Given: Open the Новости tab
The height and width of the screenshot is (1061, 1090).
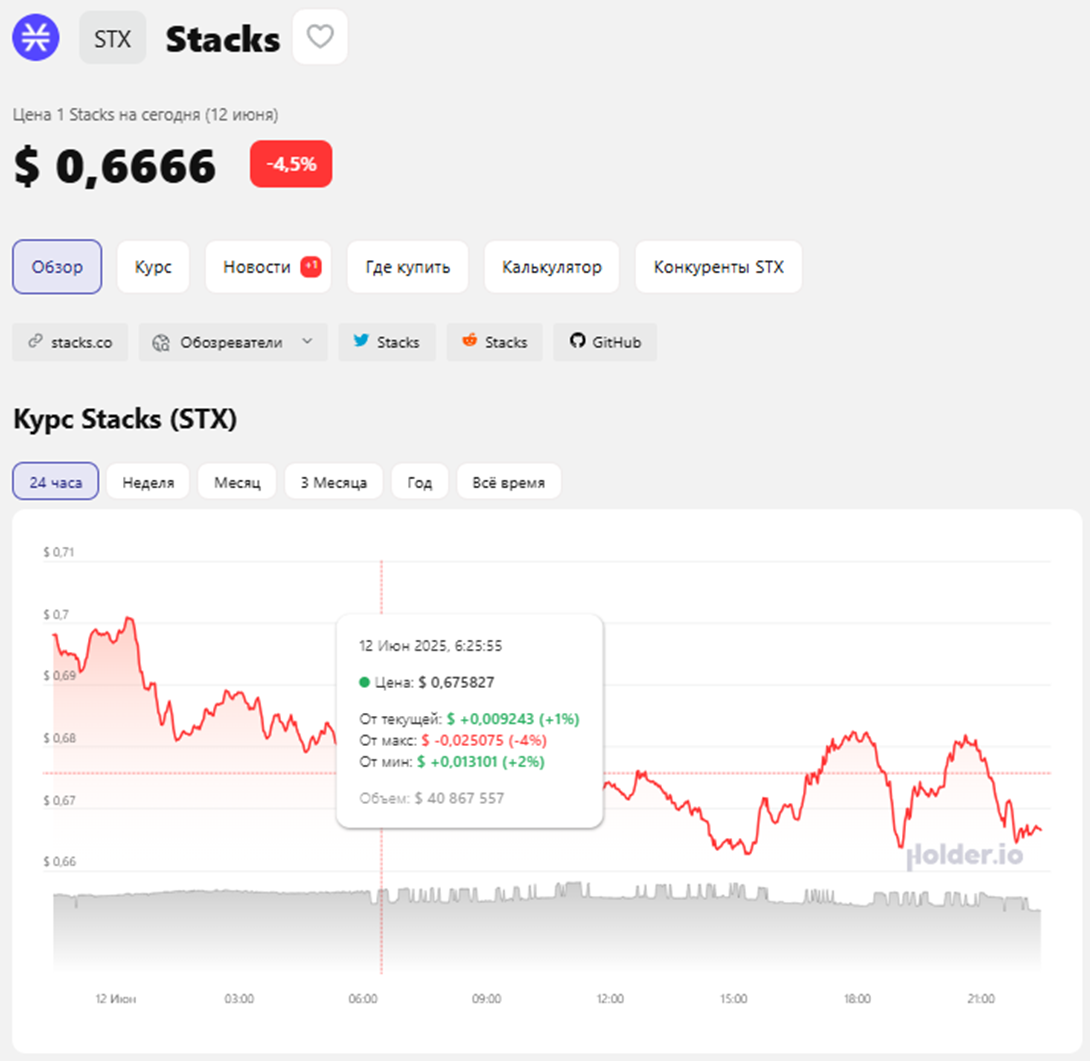Looking at the screenshot, I should click(268, 267).
